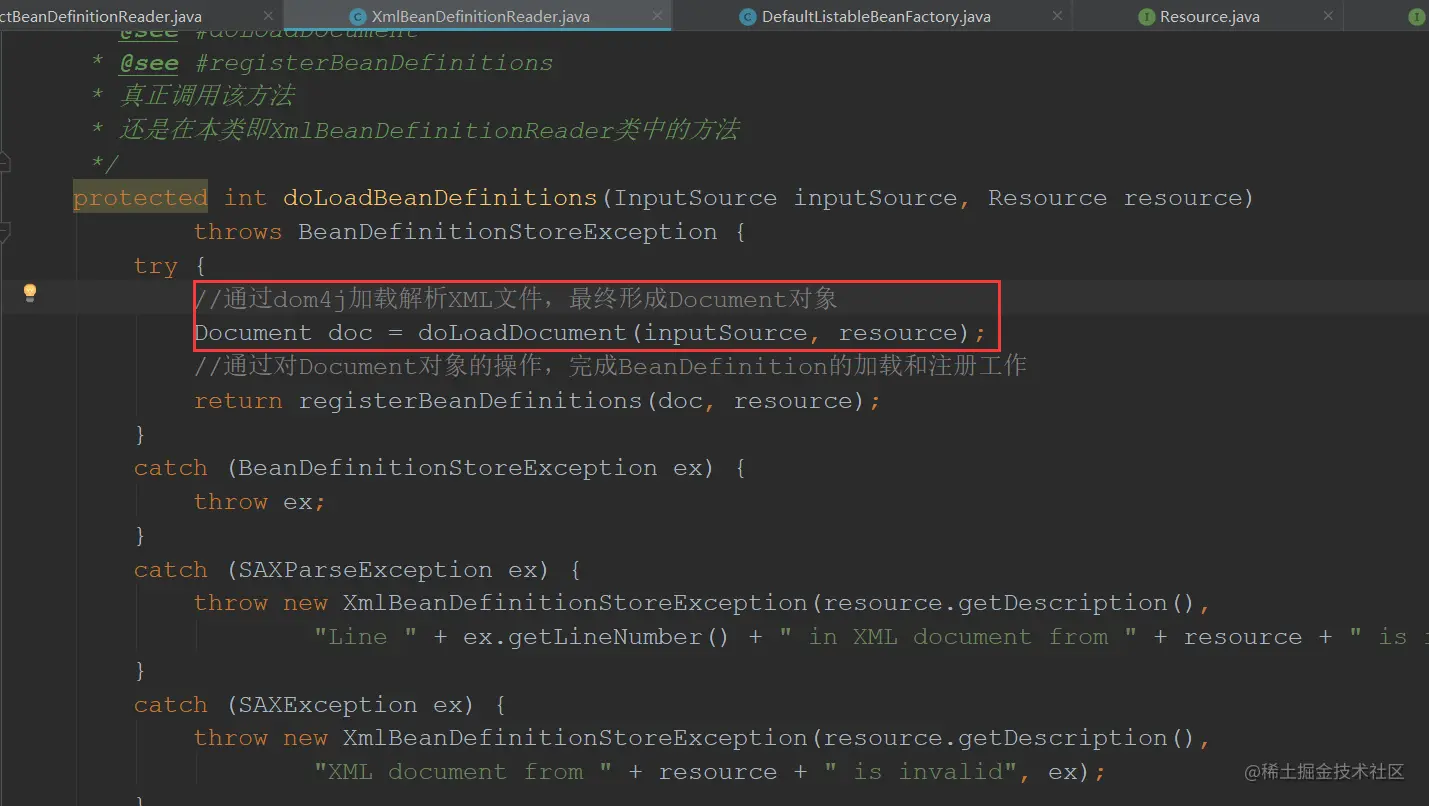Click the interface icon on Resource.java tab
This screenshot has width=1429, height=806.
tap(1147, 16)
